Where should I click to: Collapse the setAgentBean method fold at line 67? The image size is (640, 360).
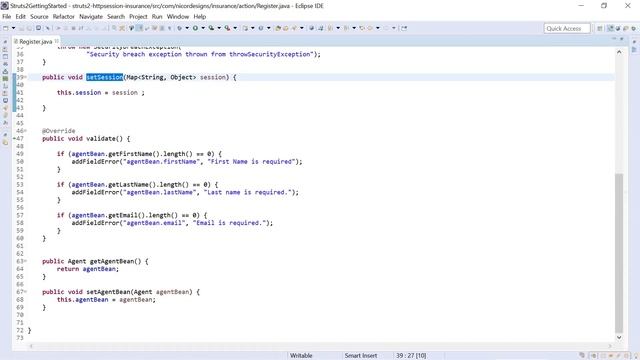click(25, 292)
